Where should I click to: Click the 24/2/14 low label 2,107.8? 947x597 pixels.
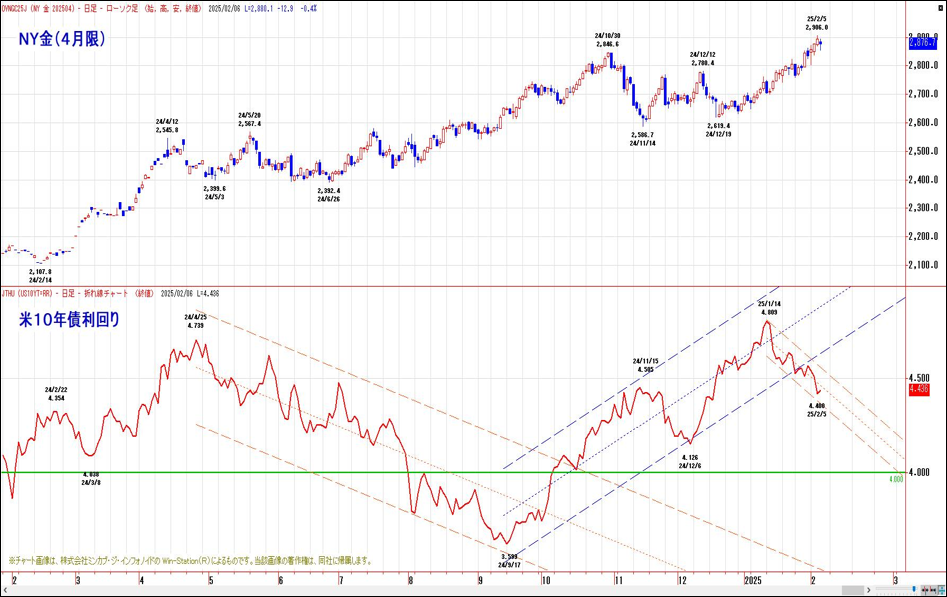tap(40, 276)
